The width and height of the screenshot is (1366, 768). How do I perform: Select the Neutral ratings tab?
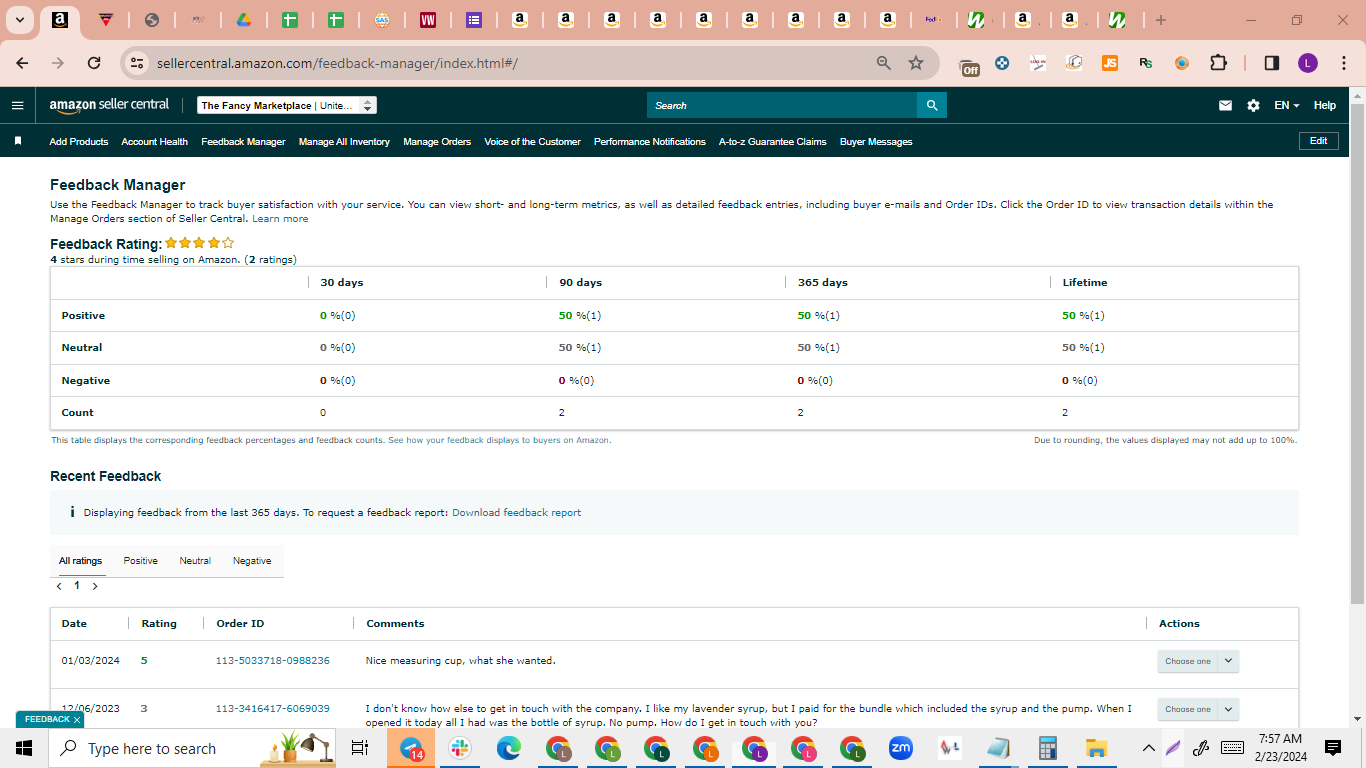tap(195, 561)
